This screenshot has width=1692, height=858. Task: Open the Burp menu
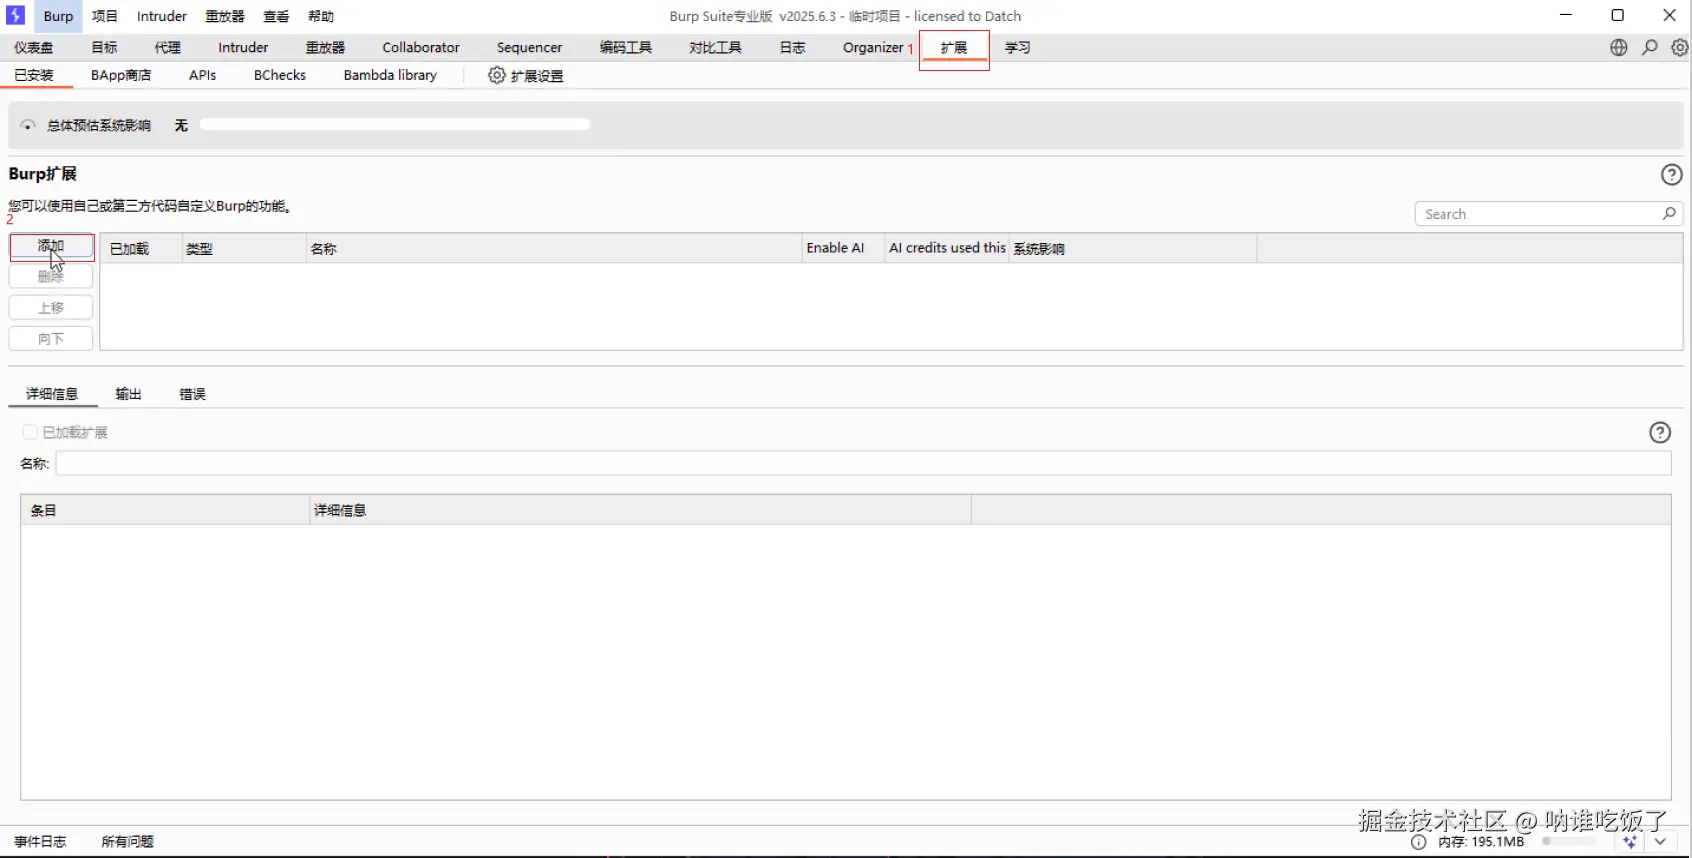(x=58, y=16)
